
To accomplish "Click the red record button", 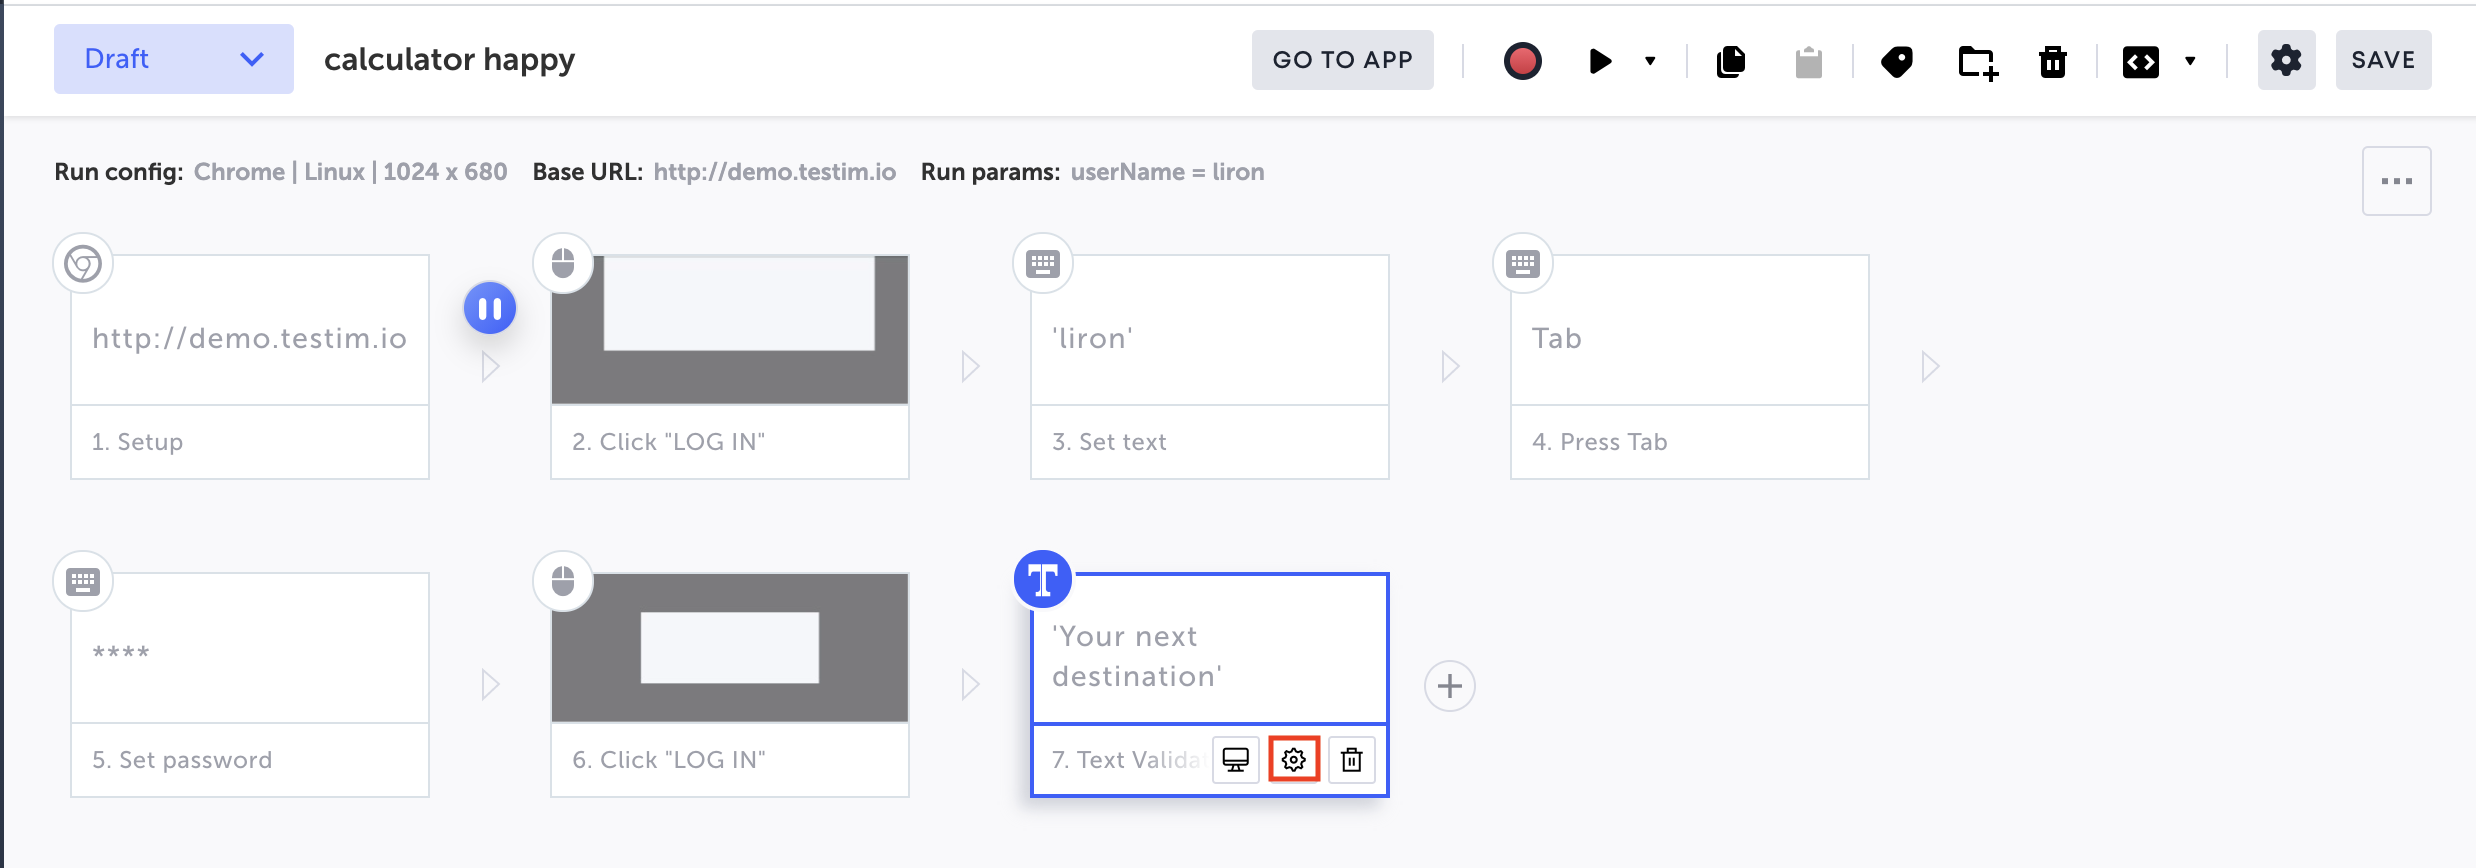I will [x=1522, y=61].
